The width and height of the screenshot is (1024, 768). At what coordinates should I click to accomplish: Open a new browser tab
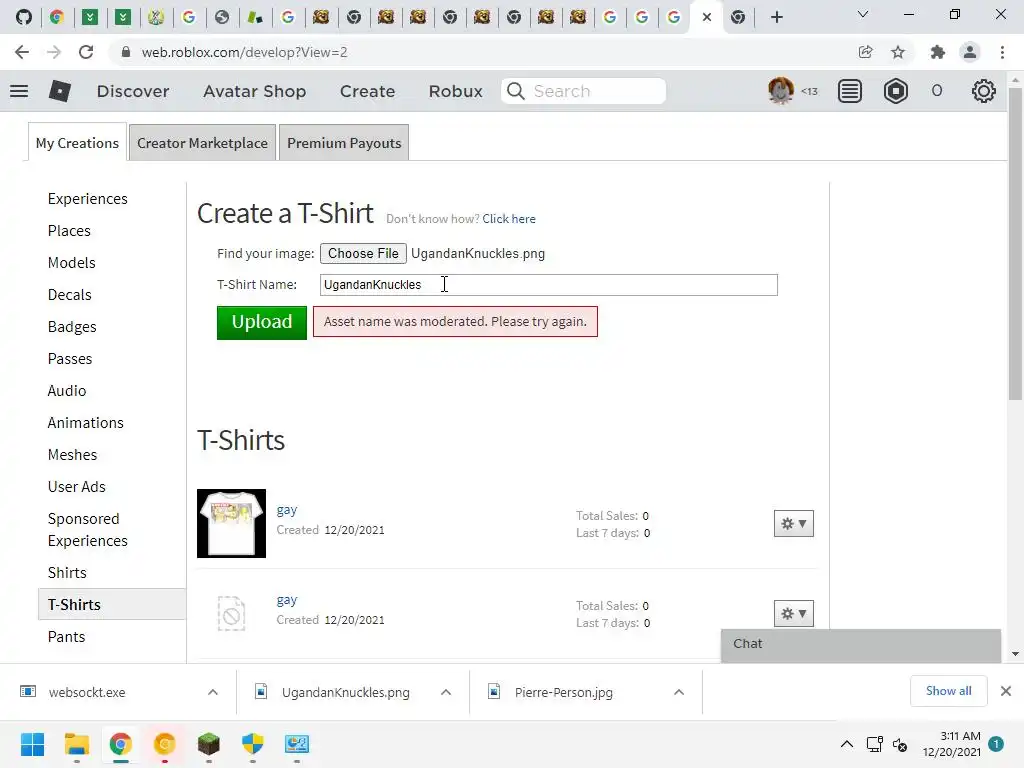click(776, 17)
